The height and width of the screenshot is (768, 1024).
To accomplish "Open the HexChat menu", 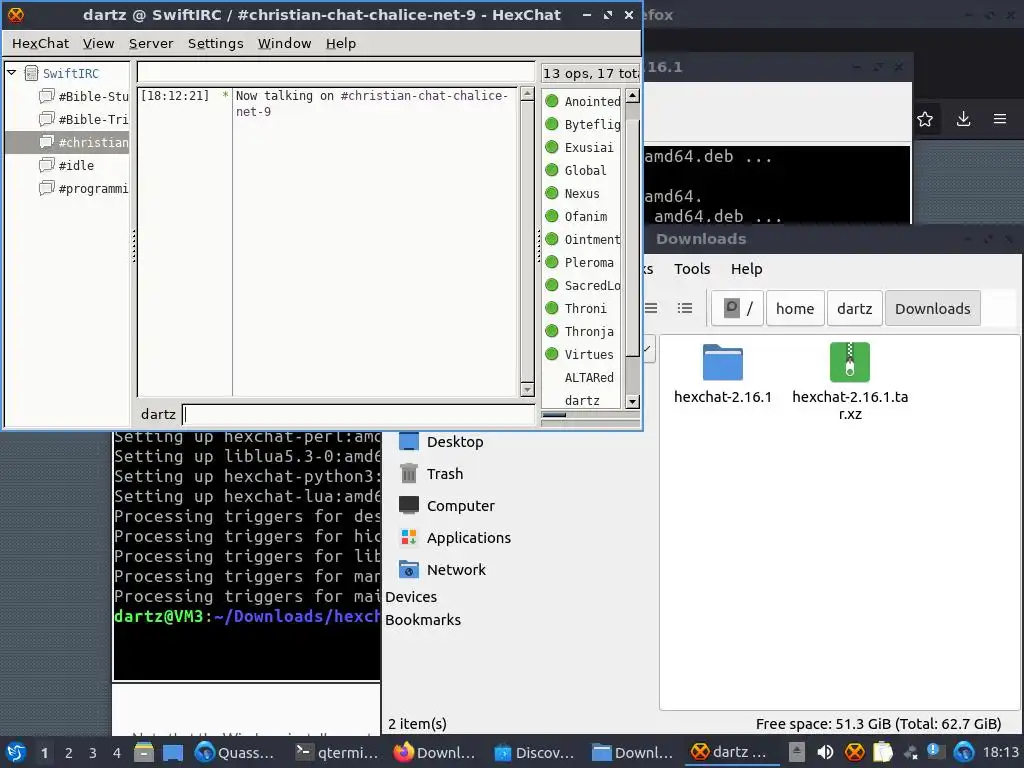I will point(40,43).
